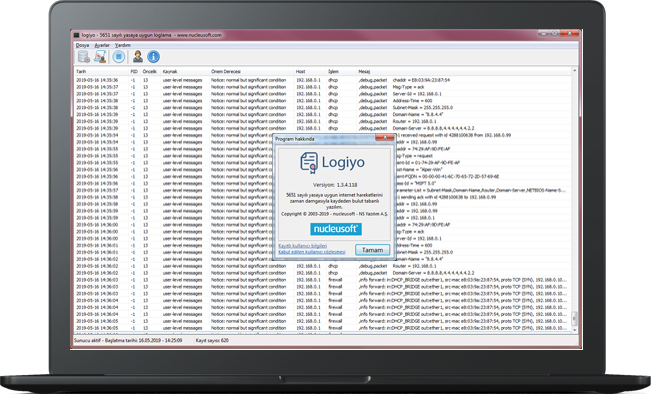The width and height of the screenshot is (651, 394).
Task: Open the Dosya menu
Action: pyautogui.click(x=82, y=45)
